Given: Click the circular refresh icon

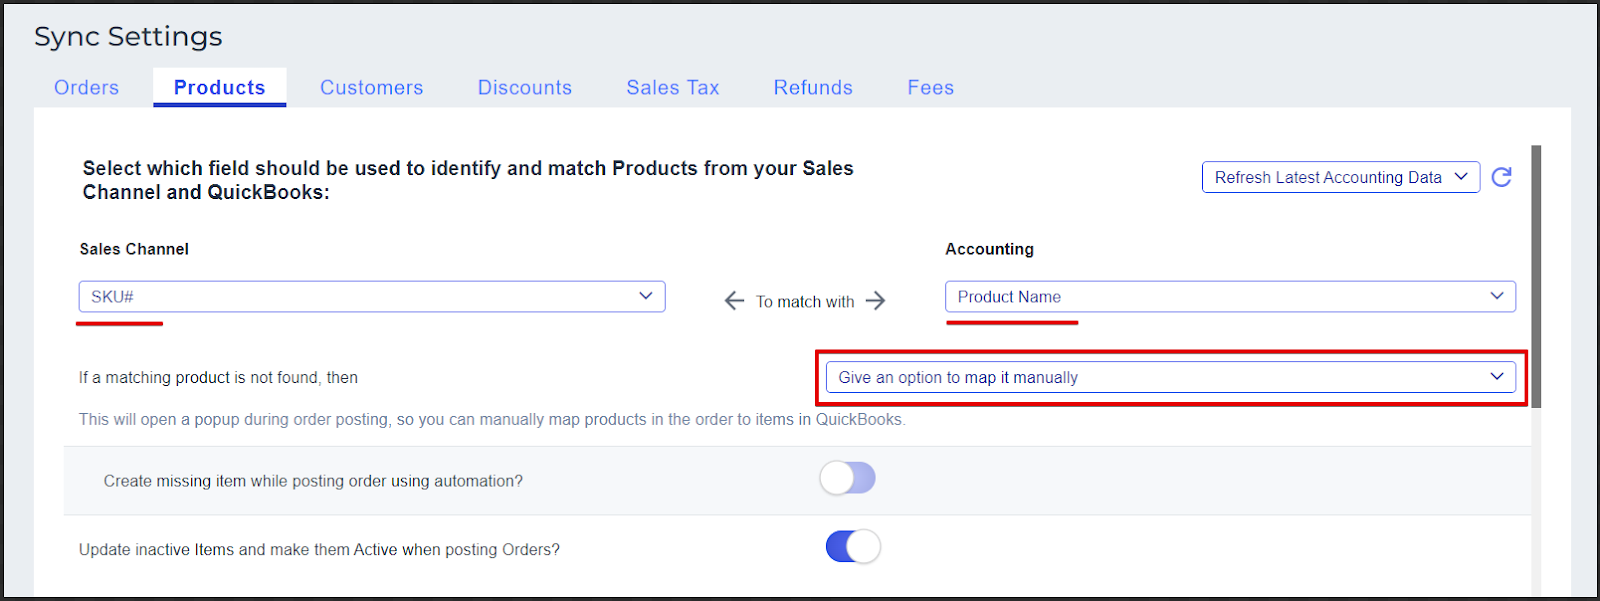Looking at the screenshot, I should (x=1501, y=177).
